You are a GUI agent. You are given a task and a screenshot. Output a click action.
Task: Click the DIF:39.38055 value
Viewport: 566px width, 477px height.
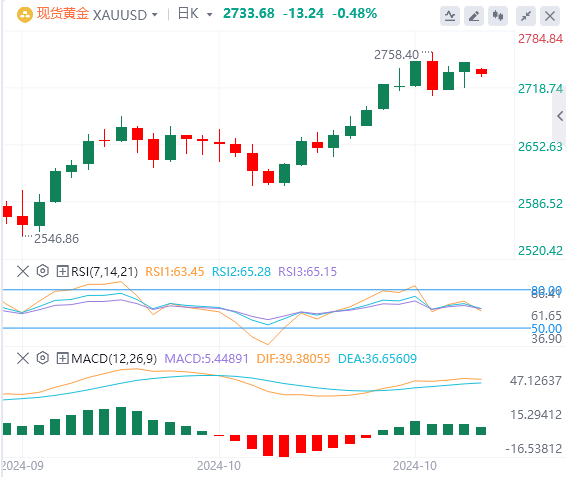293,359
